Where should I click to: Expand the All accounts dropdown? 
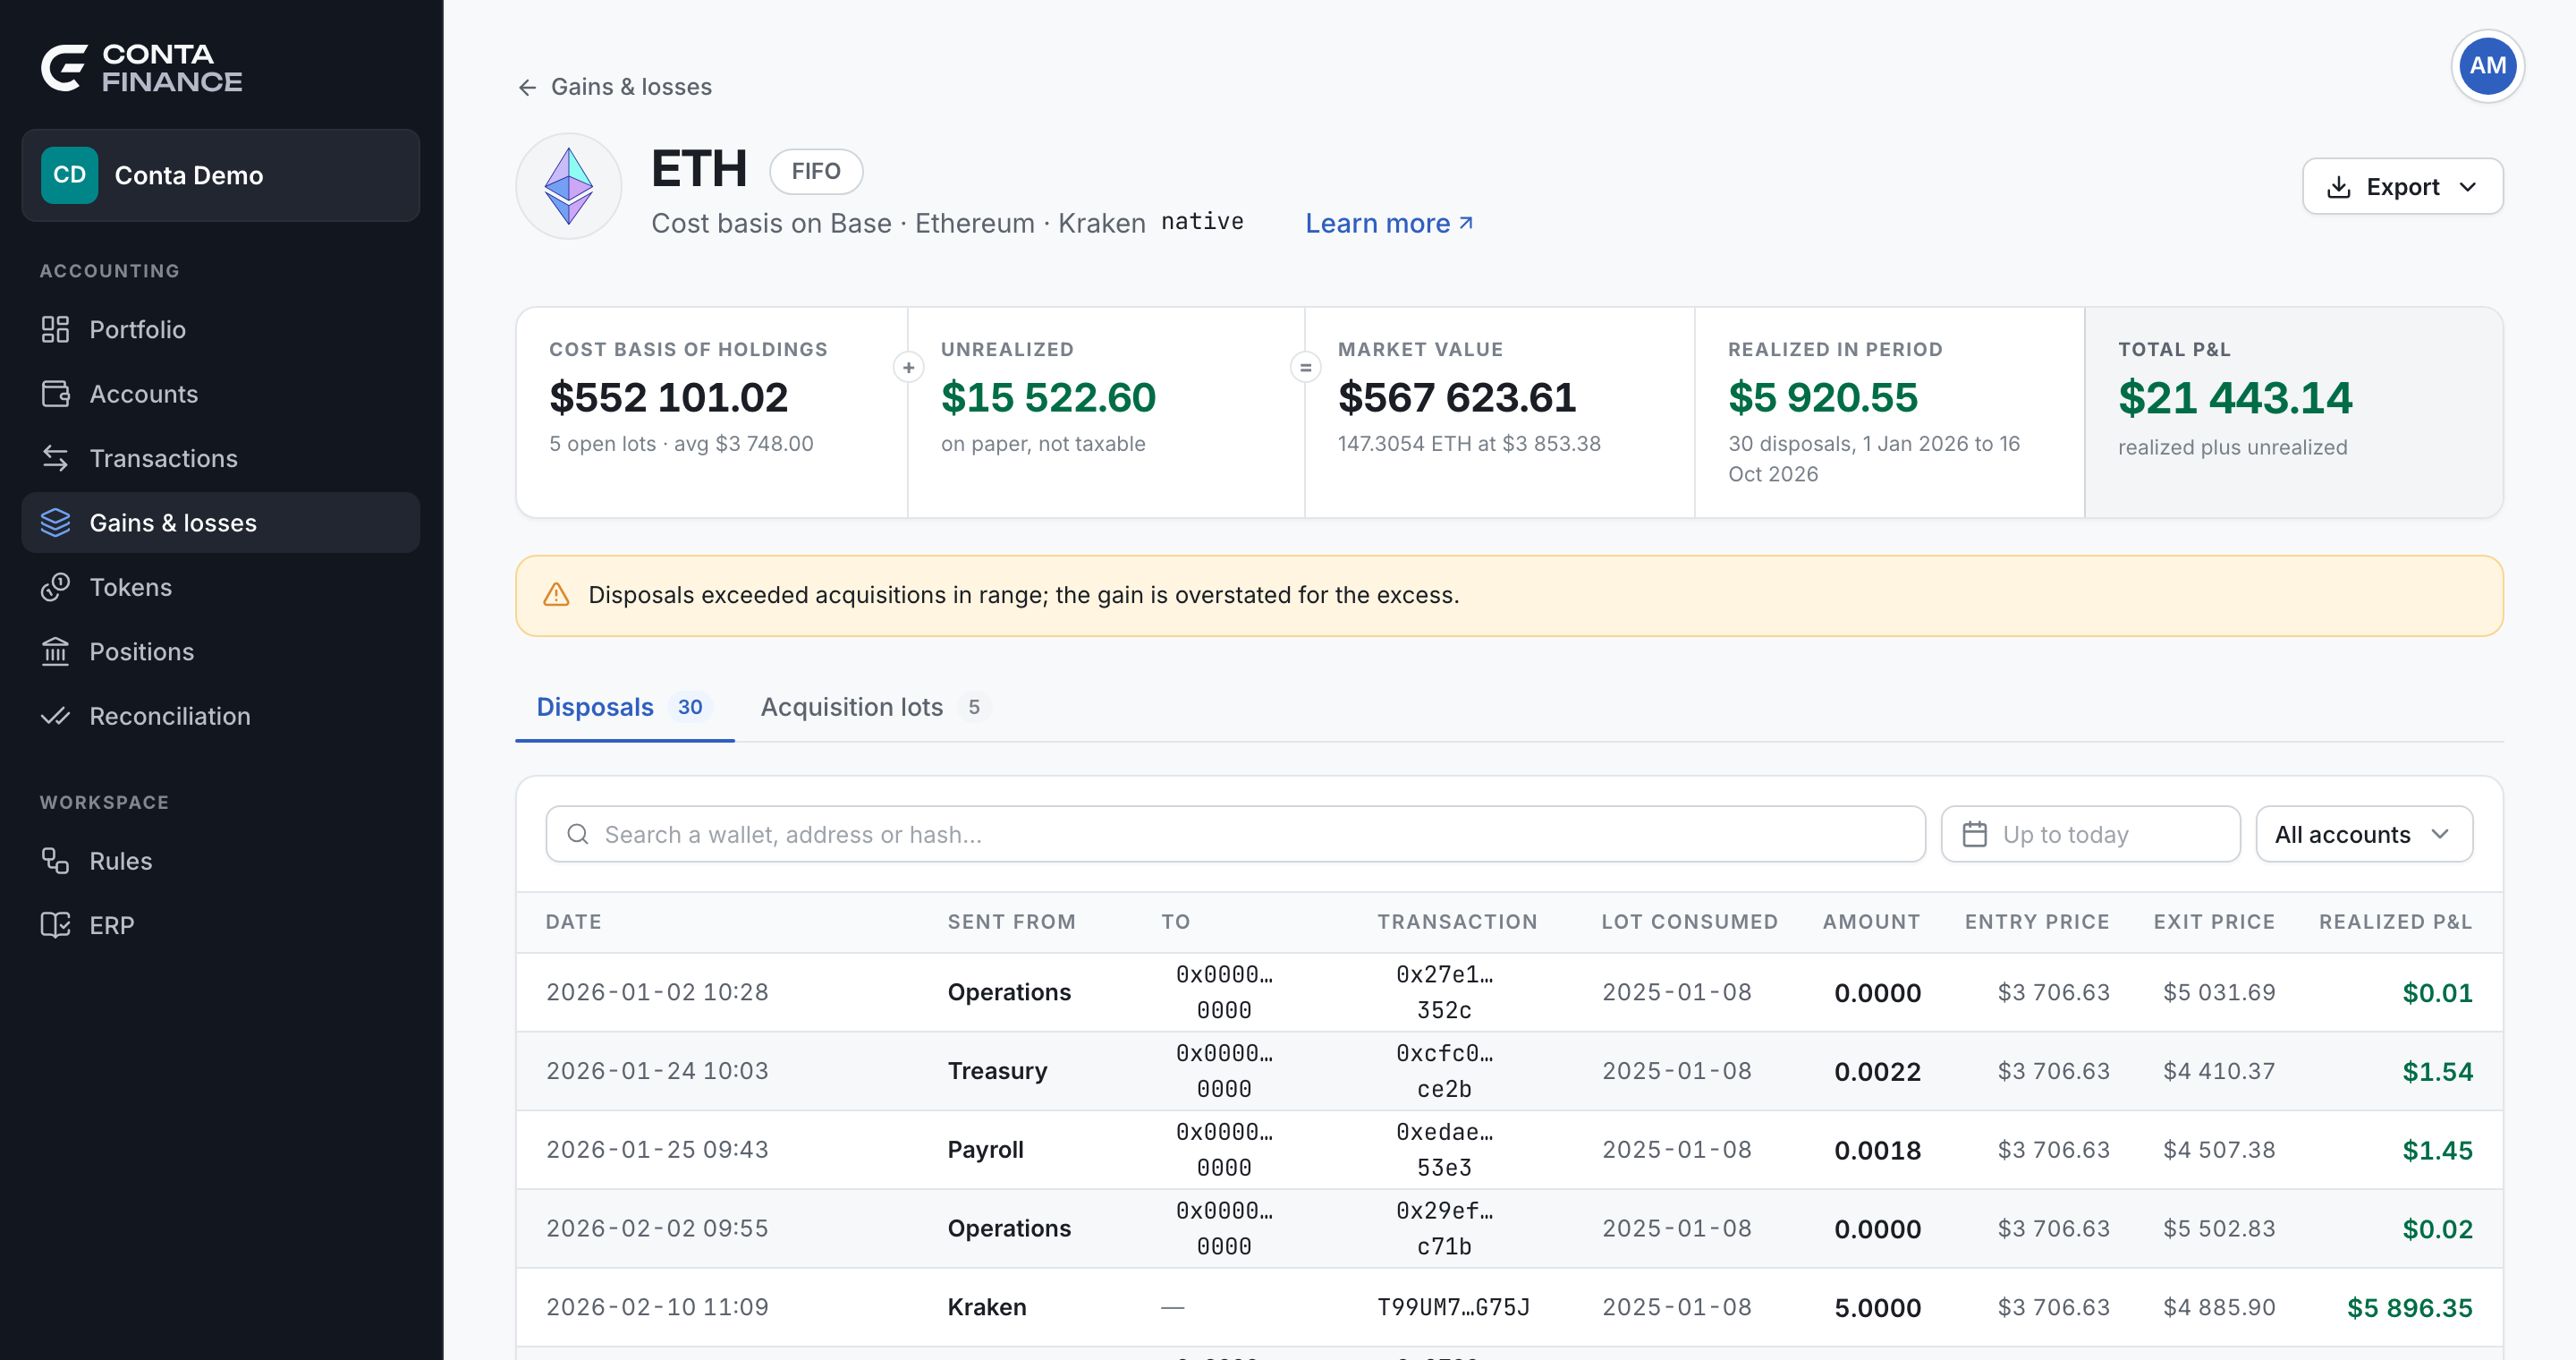pyautogui.click(x=2363, y=834)
